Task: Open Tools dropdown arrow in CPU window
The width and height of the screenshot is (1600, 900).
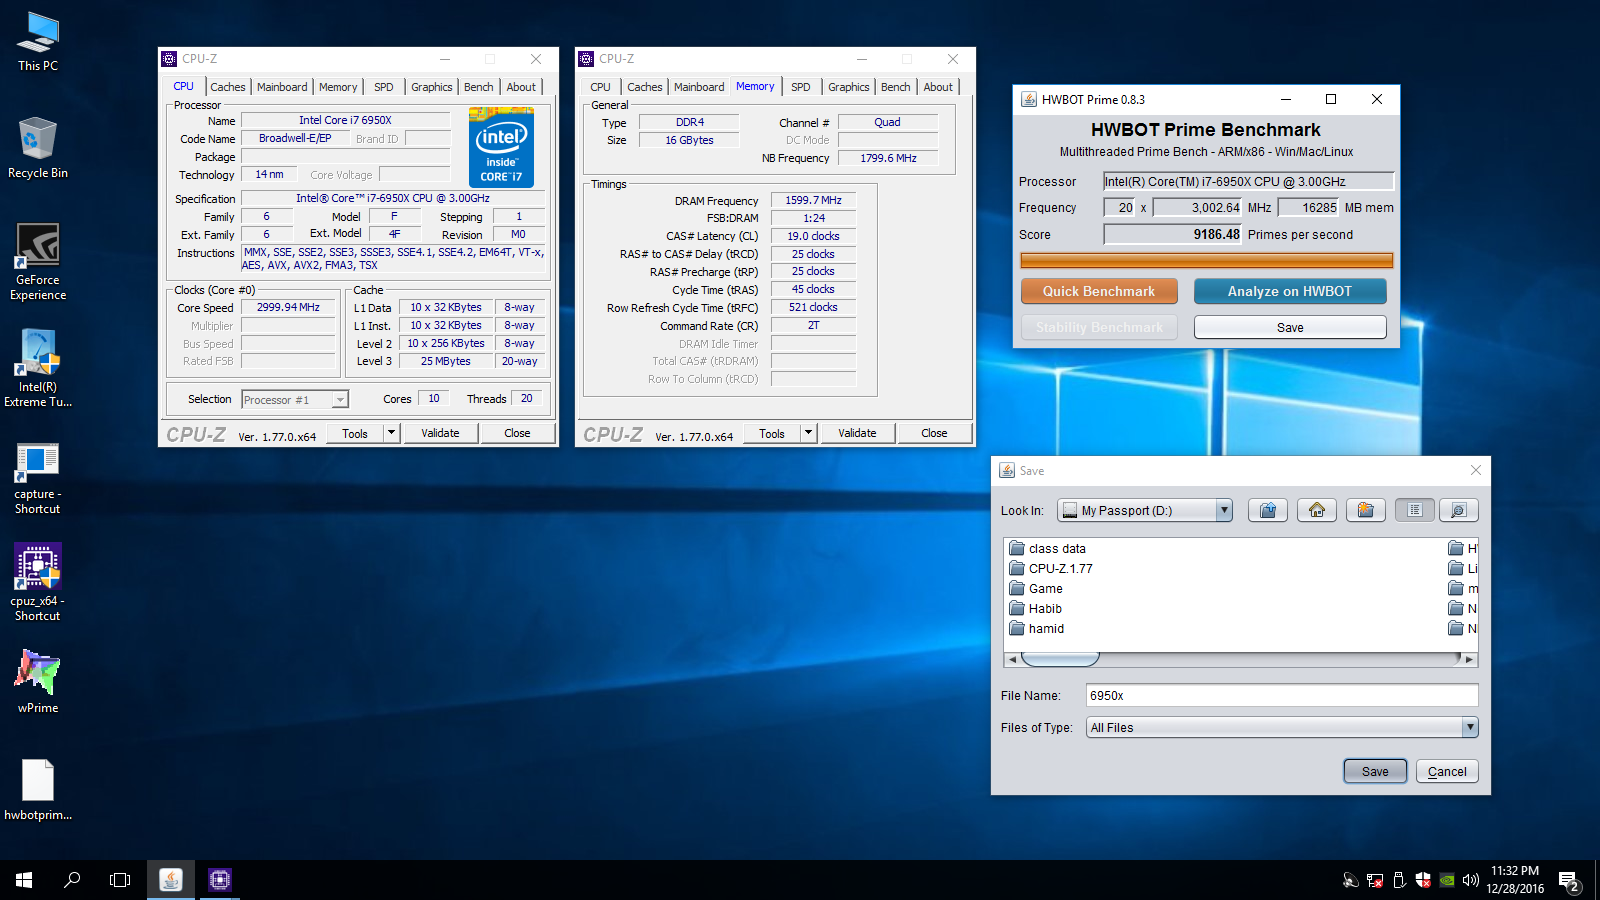Action: click(x=392, y=432)
